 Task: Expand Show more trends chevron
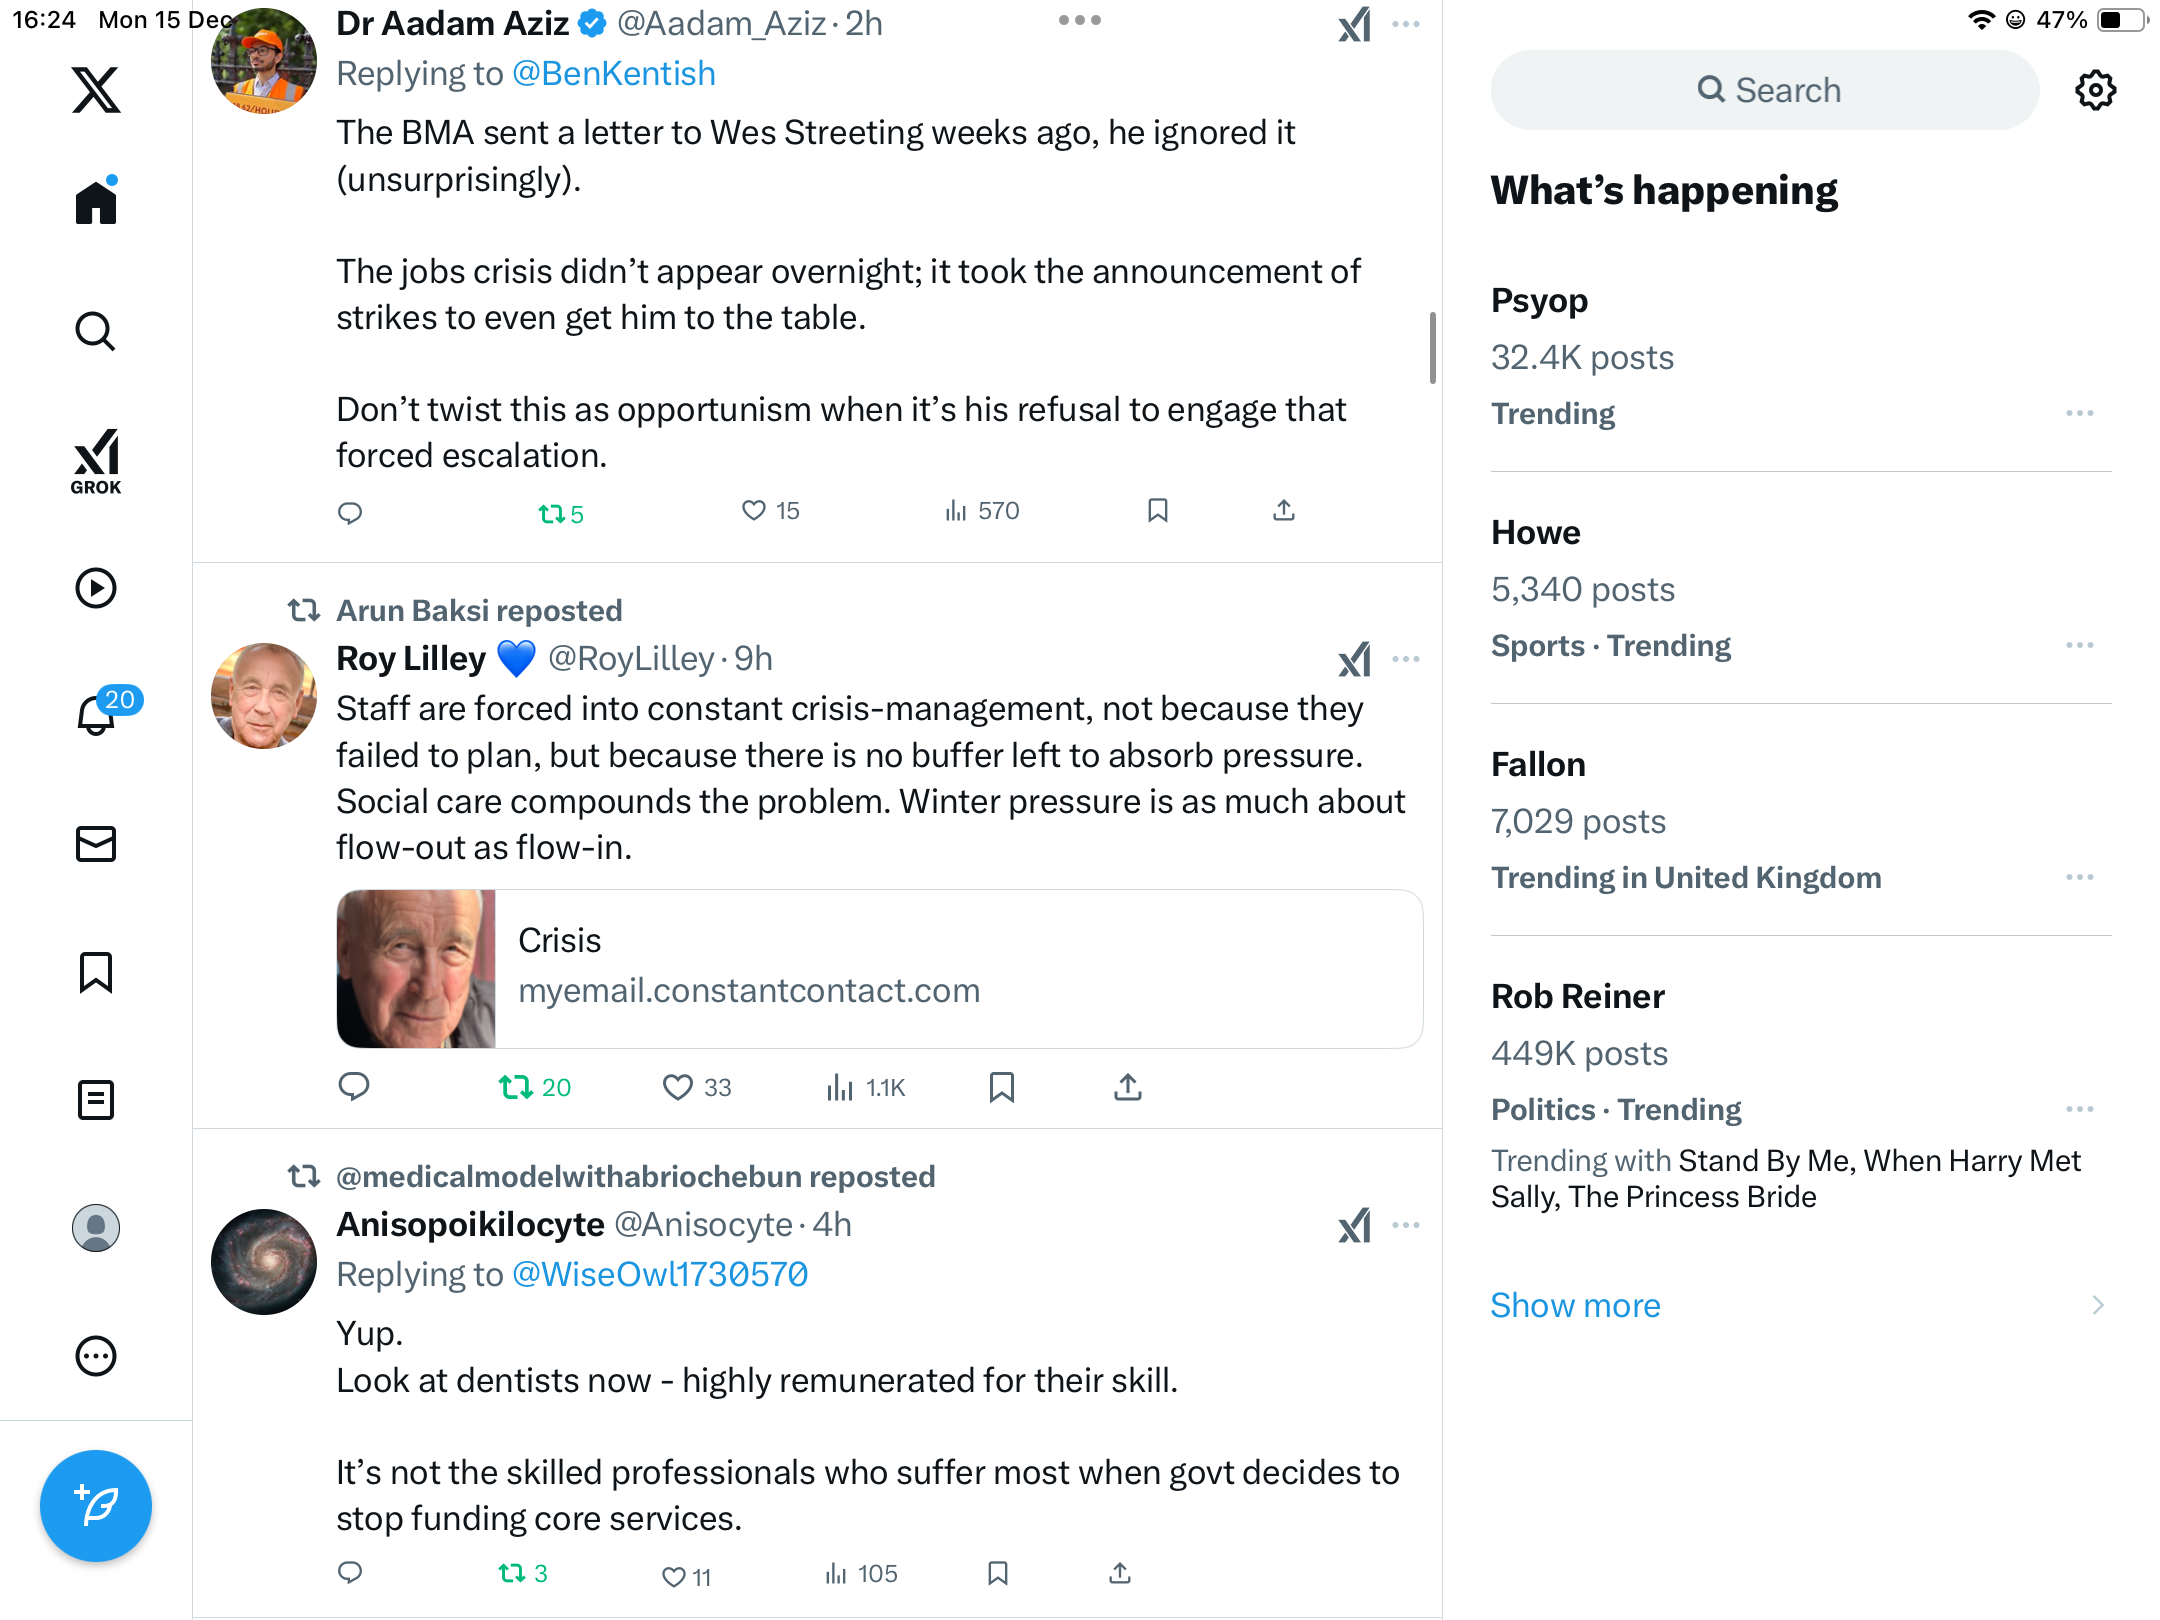pyautogui.click(x=2097, y=1305)
